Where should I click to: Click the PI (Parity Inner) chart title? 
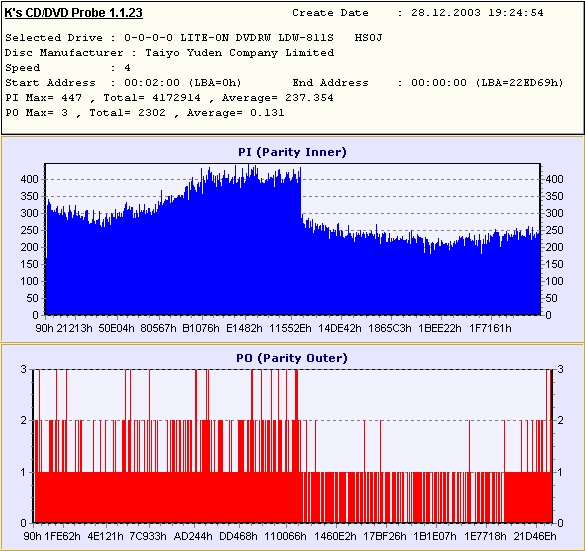(292, 152)
